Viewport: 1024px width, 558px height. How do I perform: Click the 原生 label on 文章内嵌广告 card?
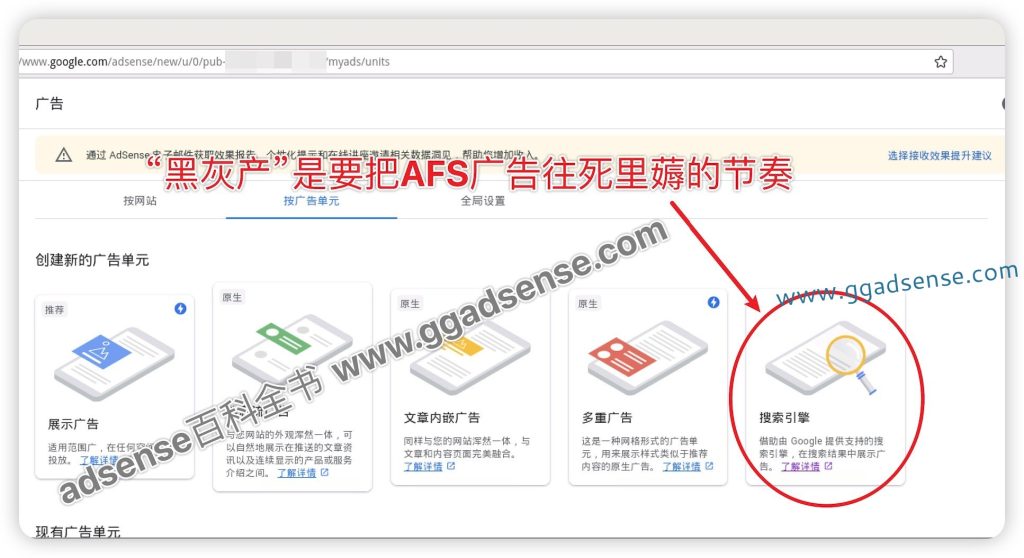[410, 303]
